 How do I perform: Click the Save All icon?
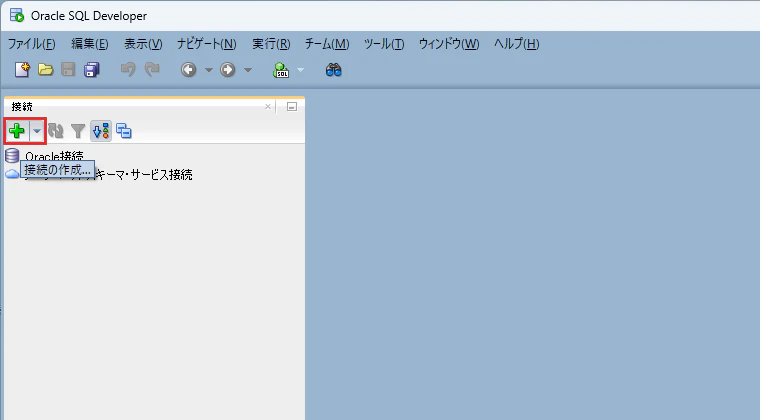(x=92, y=70)
